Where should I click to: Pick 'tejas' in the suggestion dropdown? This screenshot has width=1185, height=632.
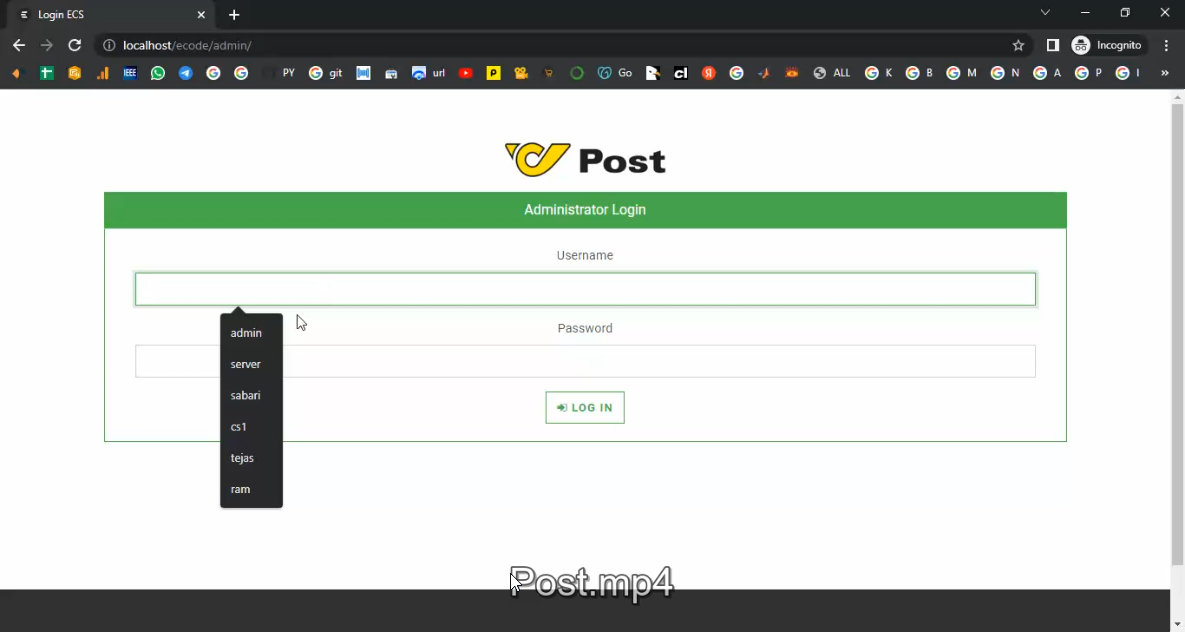coord(242,458)
